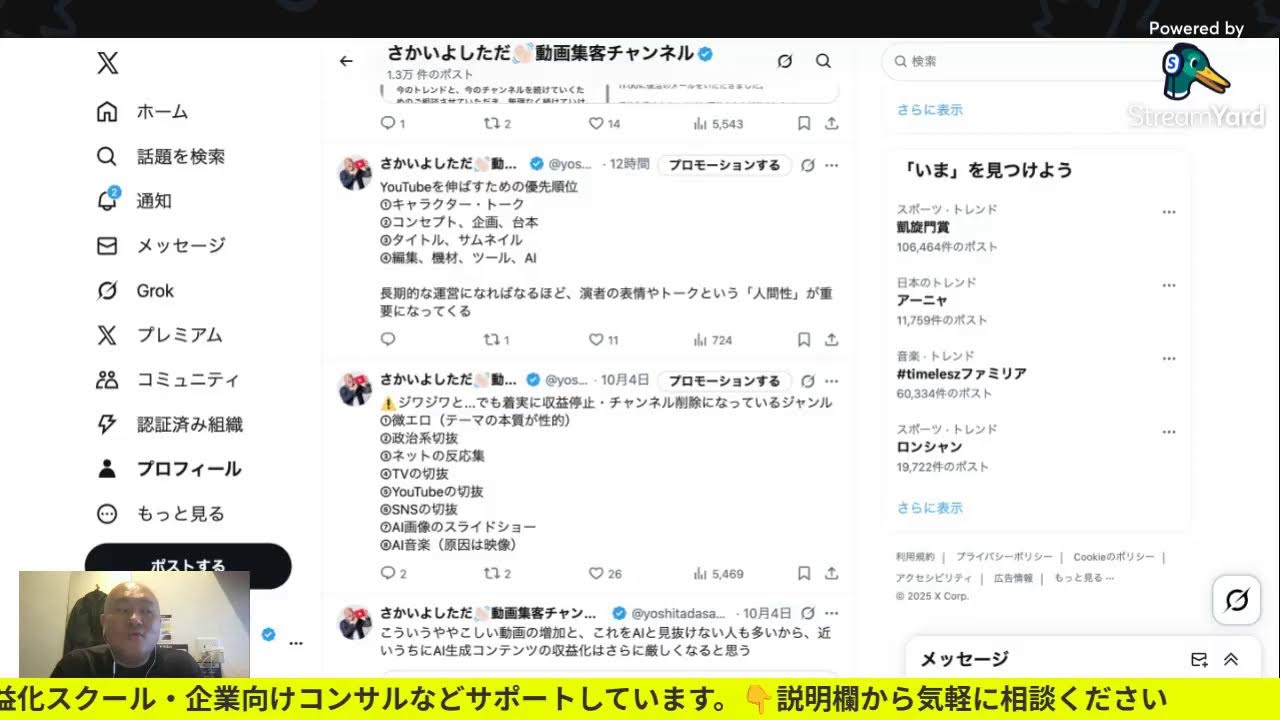Reply to the YouTubeを伸ばすための優先順位 post
The width and height of the screenshot is (1280, 720).
[x=389, y=340]
